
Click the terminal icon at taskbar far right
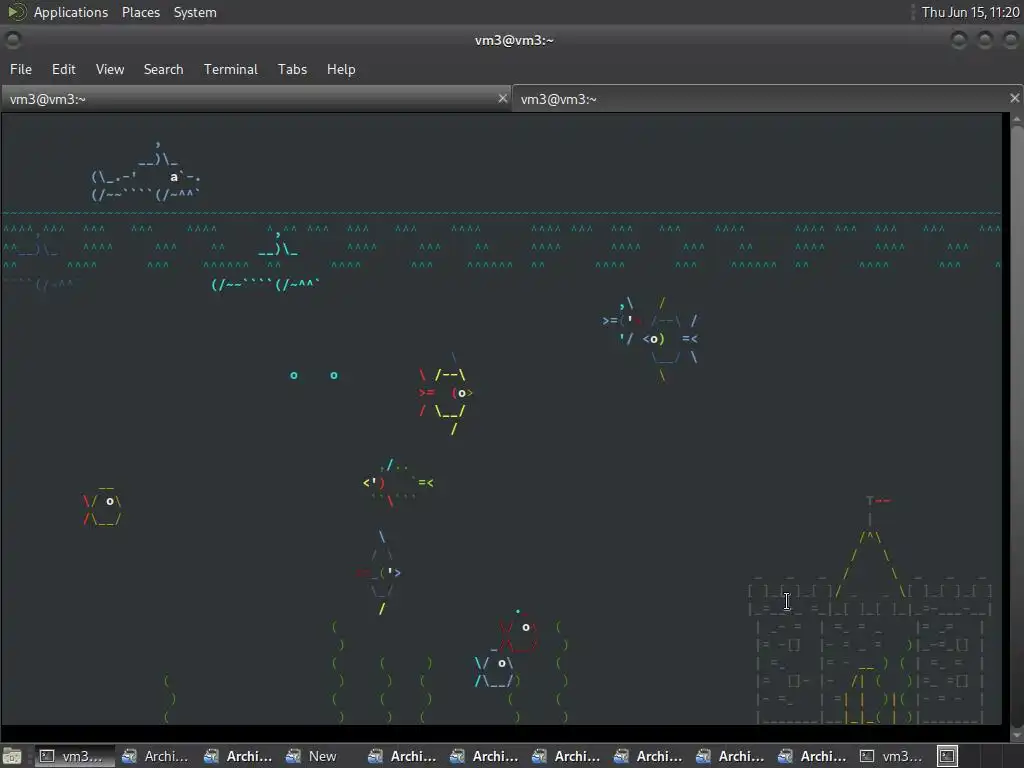click(x=948, y=756)
